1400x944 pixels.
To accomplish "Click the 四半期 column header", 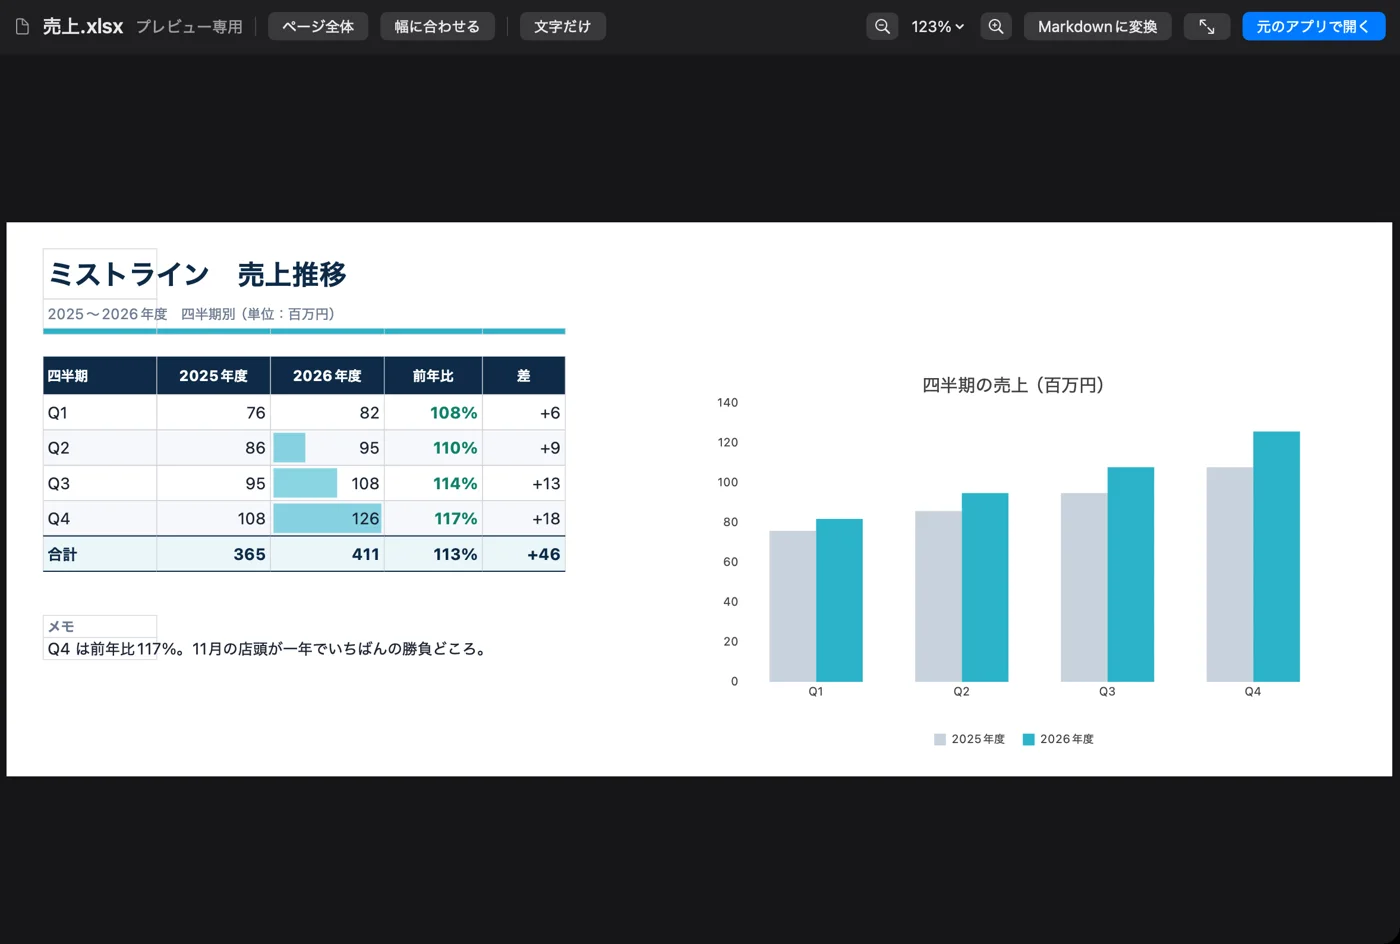I will click(100, 376).
